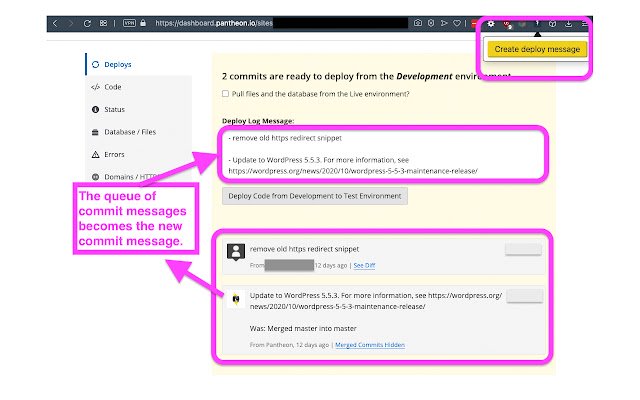The width and height of the screenshot is (640, 400).
Task: Click the Code brackets icon
Action: 96,87
